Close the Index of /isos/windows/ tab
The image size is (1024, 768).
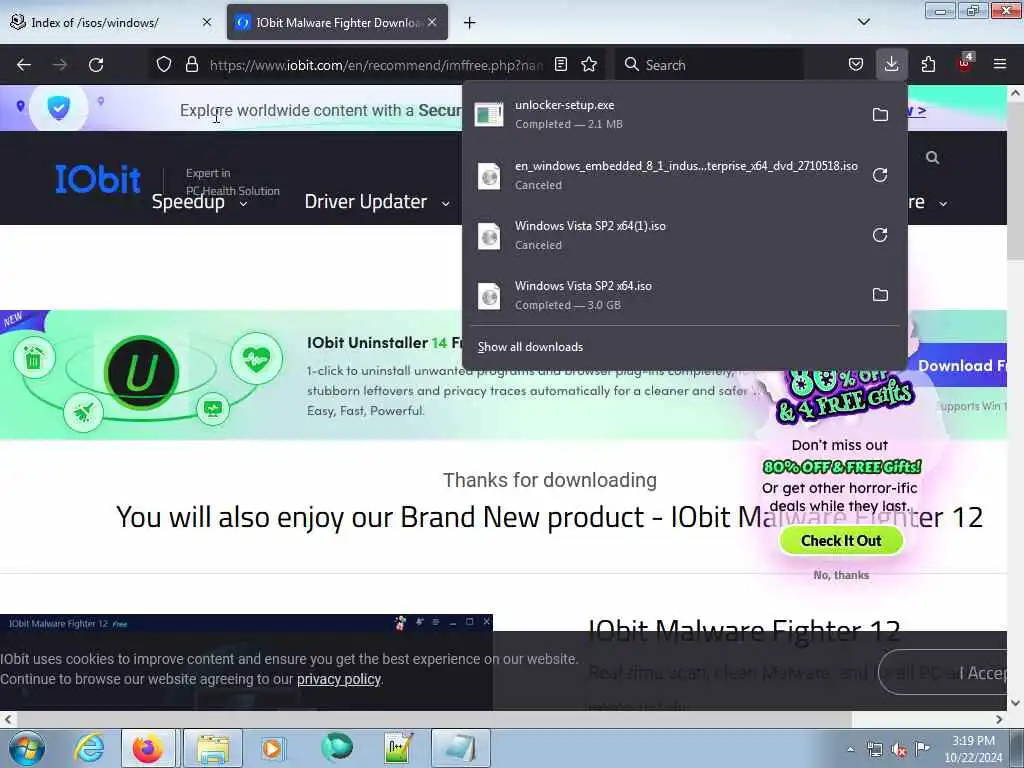click(x=207, y=22)
